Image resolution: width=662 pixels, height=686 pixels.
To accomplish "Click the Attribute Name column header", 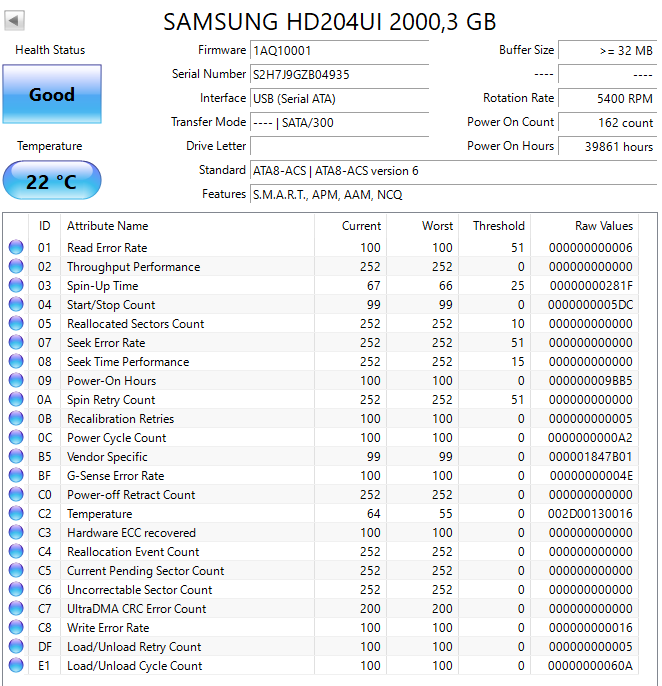I will 107,226.
